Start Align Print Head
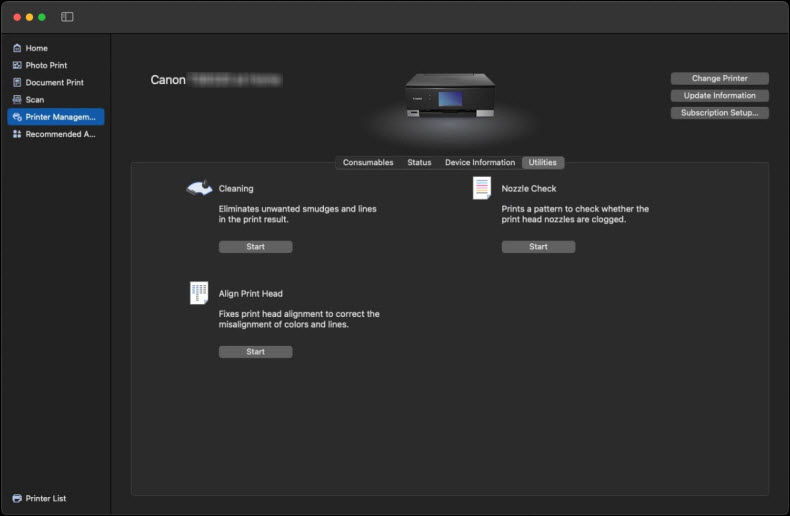 click(x=255, y=352)
